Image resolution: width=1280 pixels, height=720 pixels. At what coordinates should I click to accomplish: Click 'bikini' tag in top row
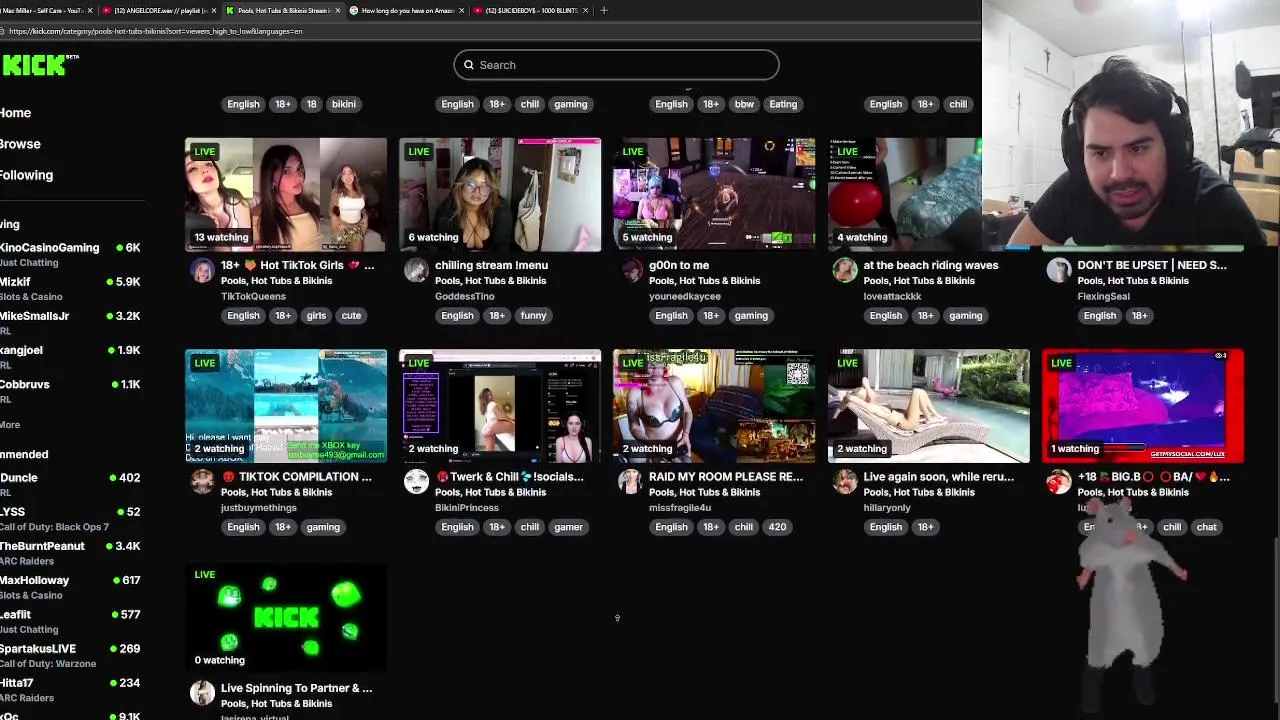pyautogui.click(x=343, y=104)
